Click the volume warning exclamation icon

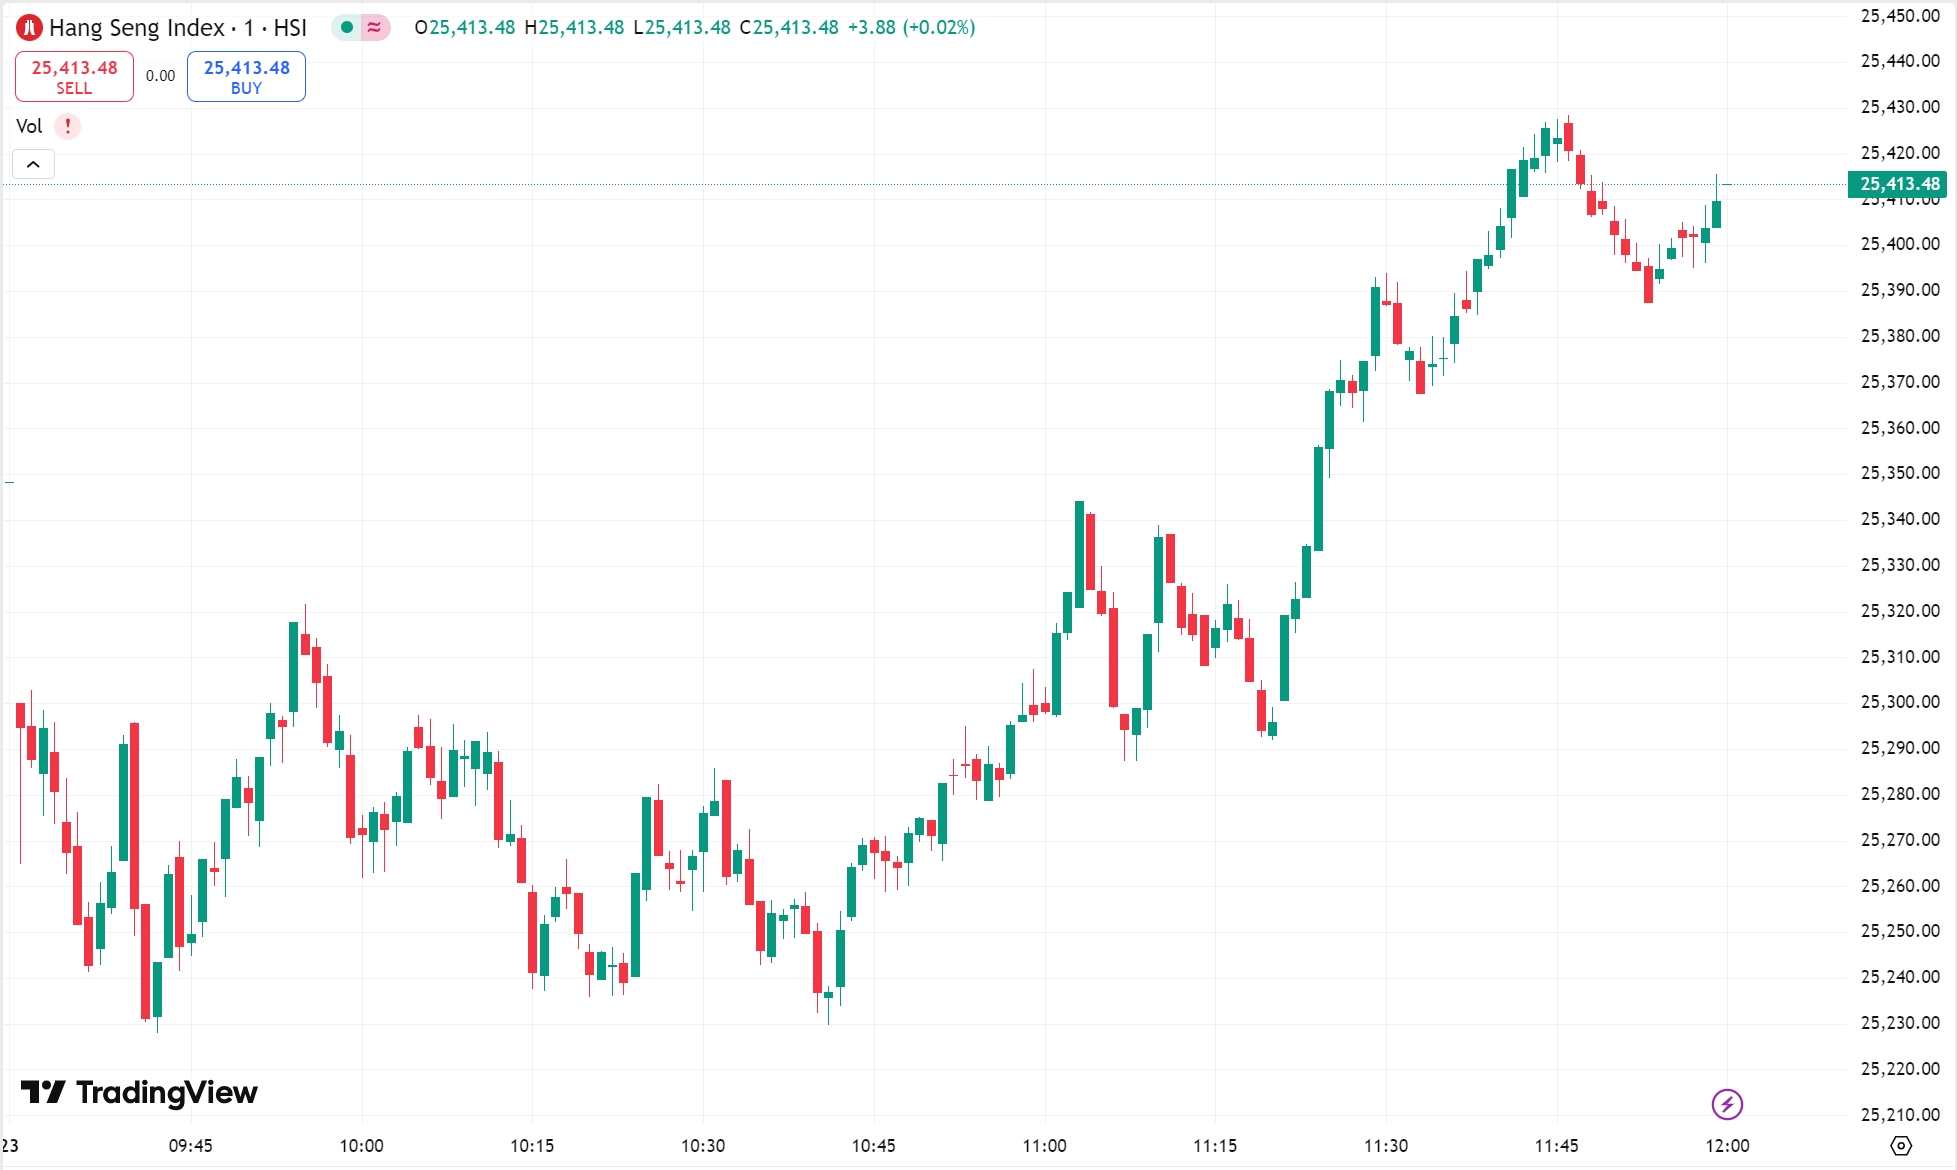point(65,126)
